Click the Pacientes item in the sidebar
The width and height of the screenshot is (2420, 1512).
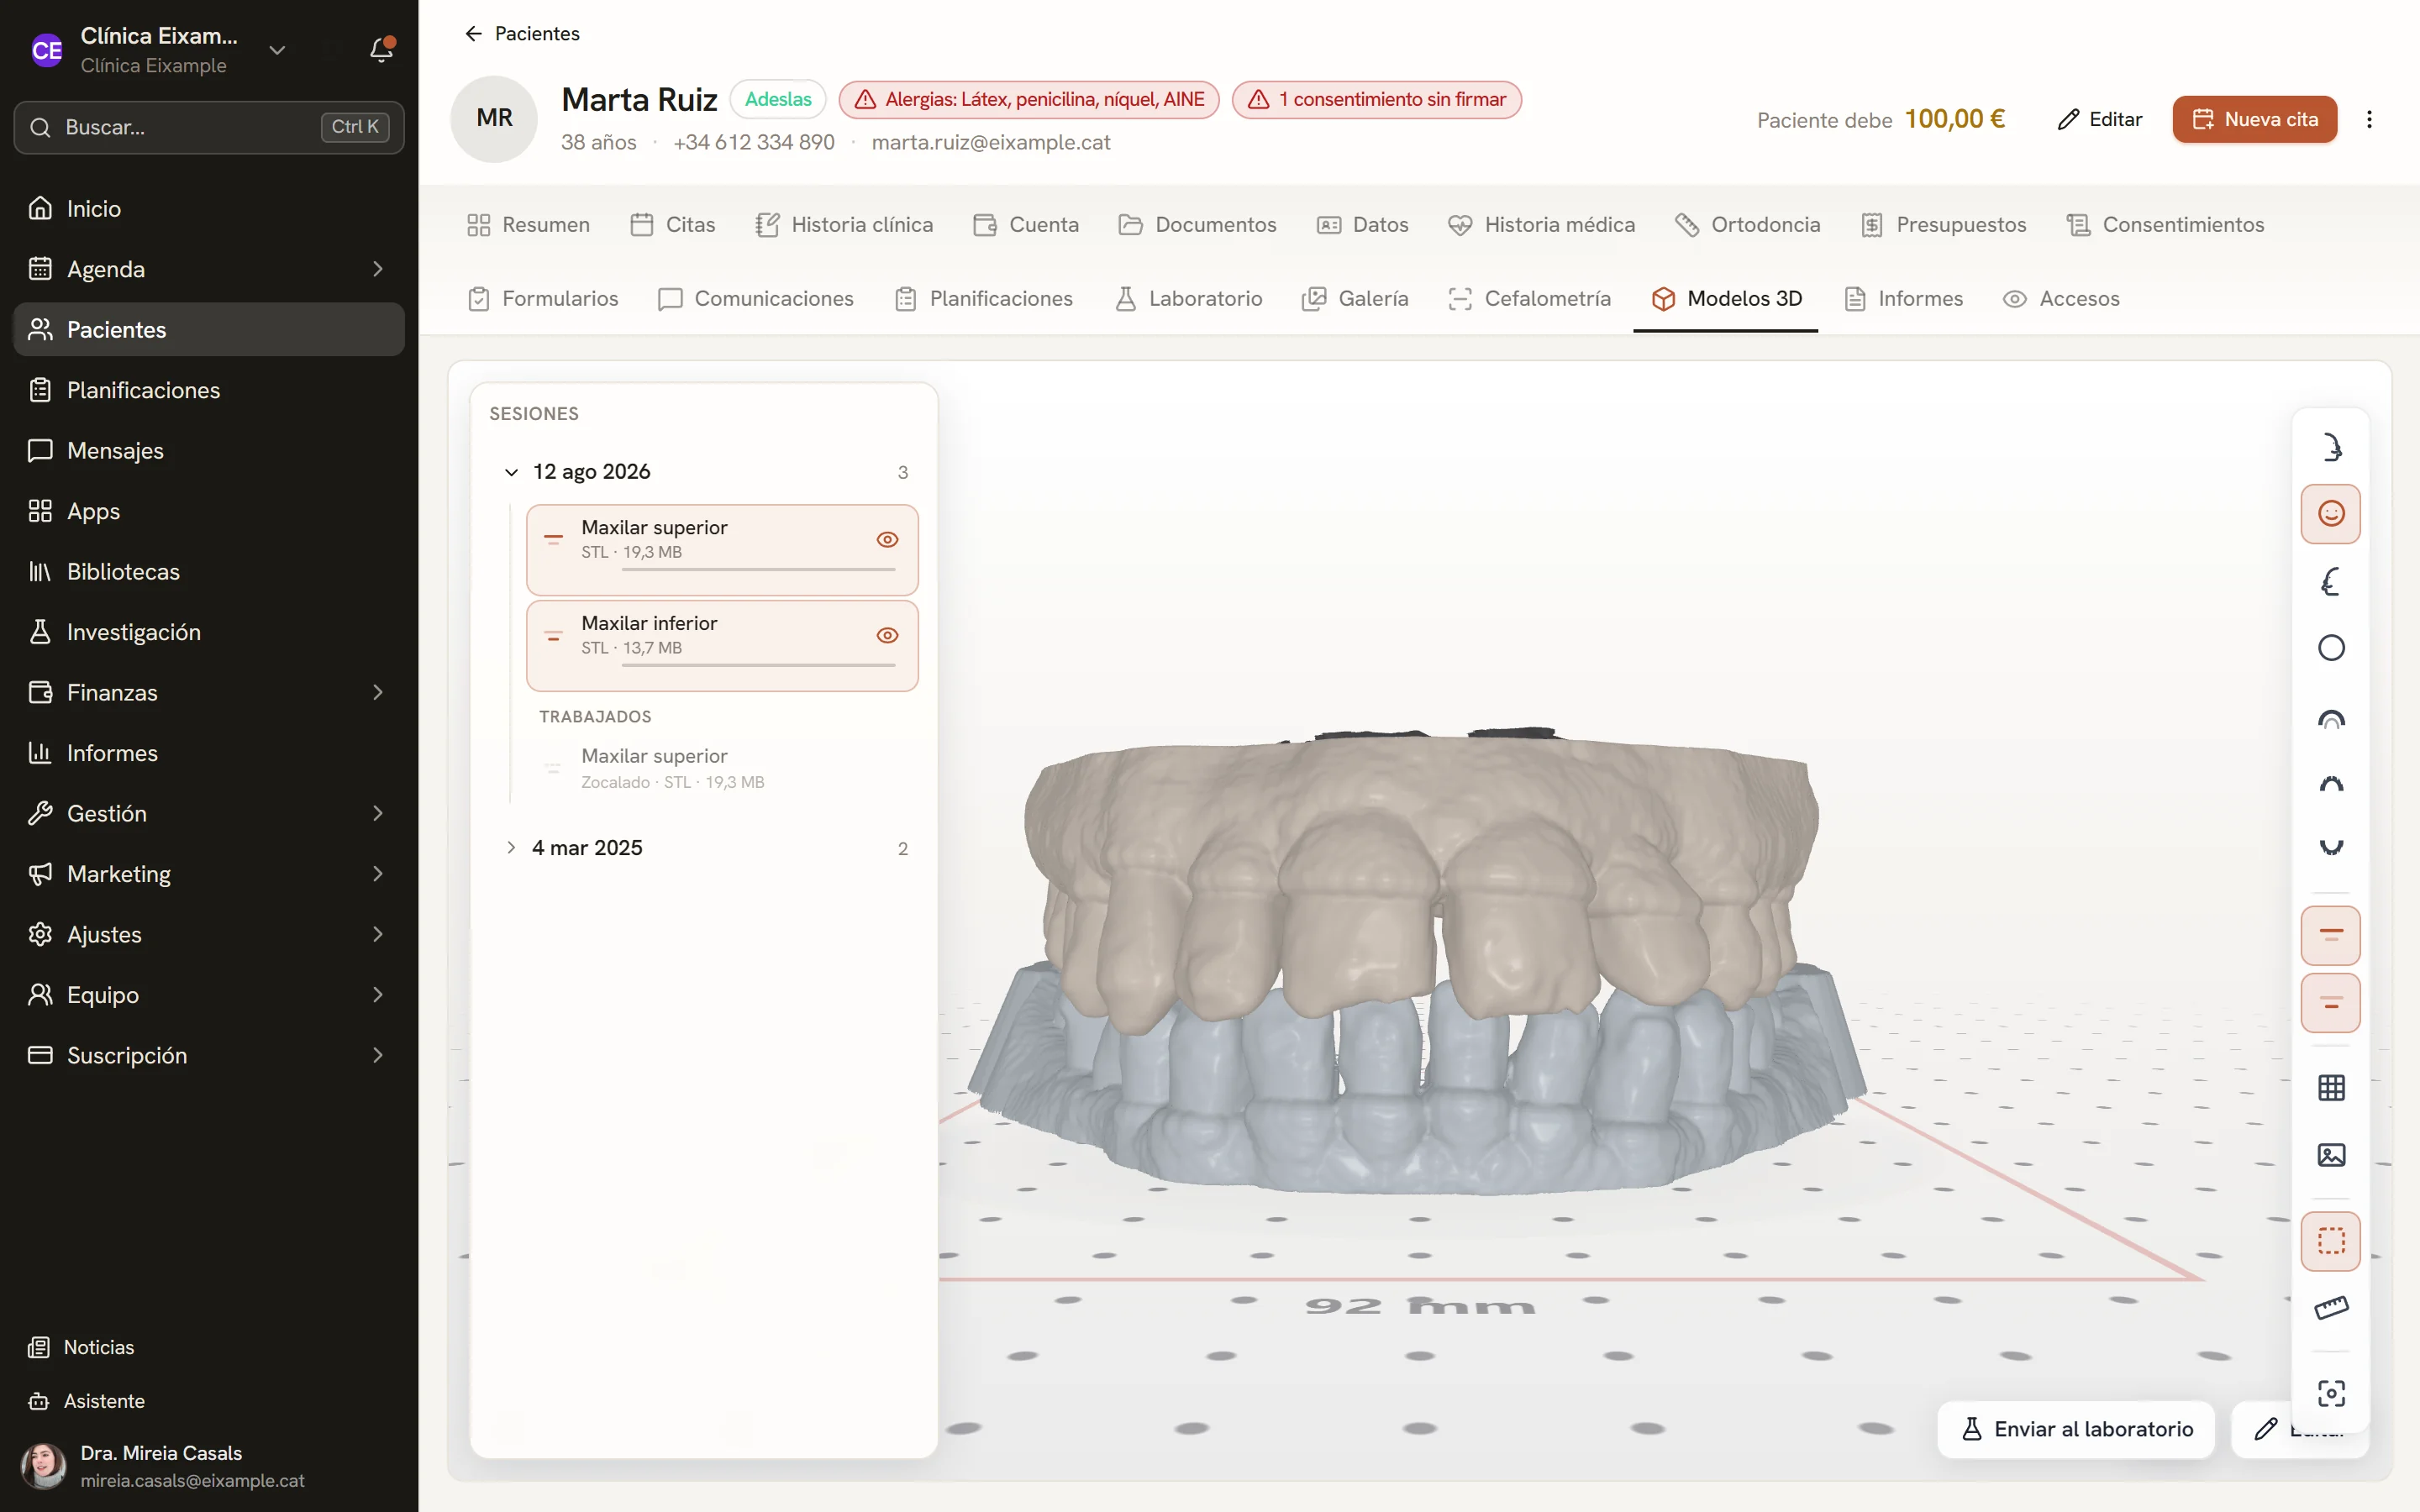tap(209, 330)
